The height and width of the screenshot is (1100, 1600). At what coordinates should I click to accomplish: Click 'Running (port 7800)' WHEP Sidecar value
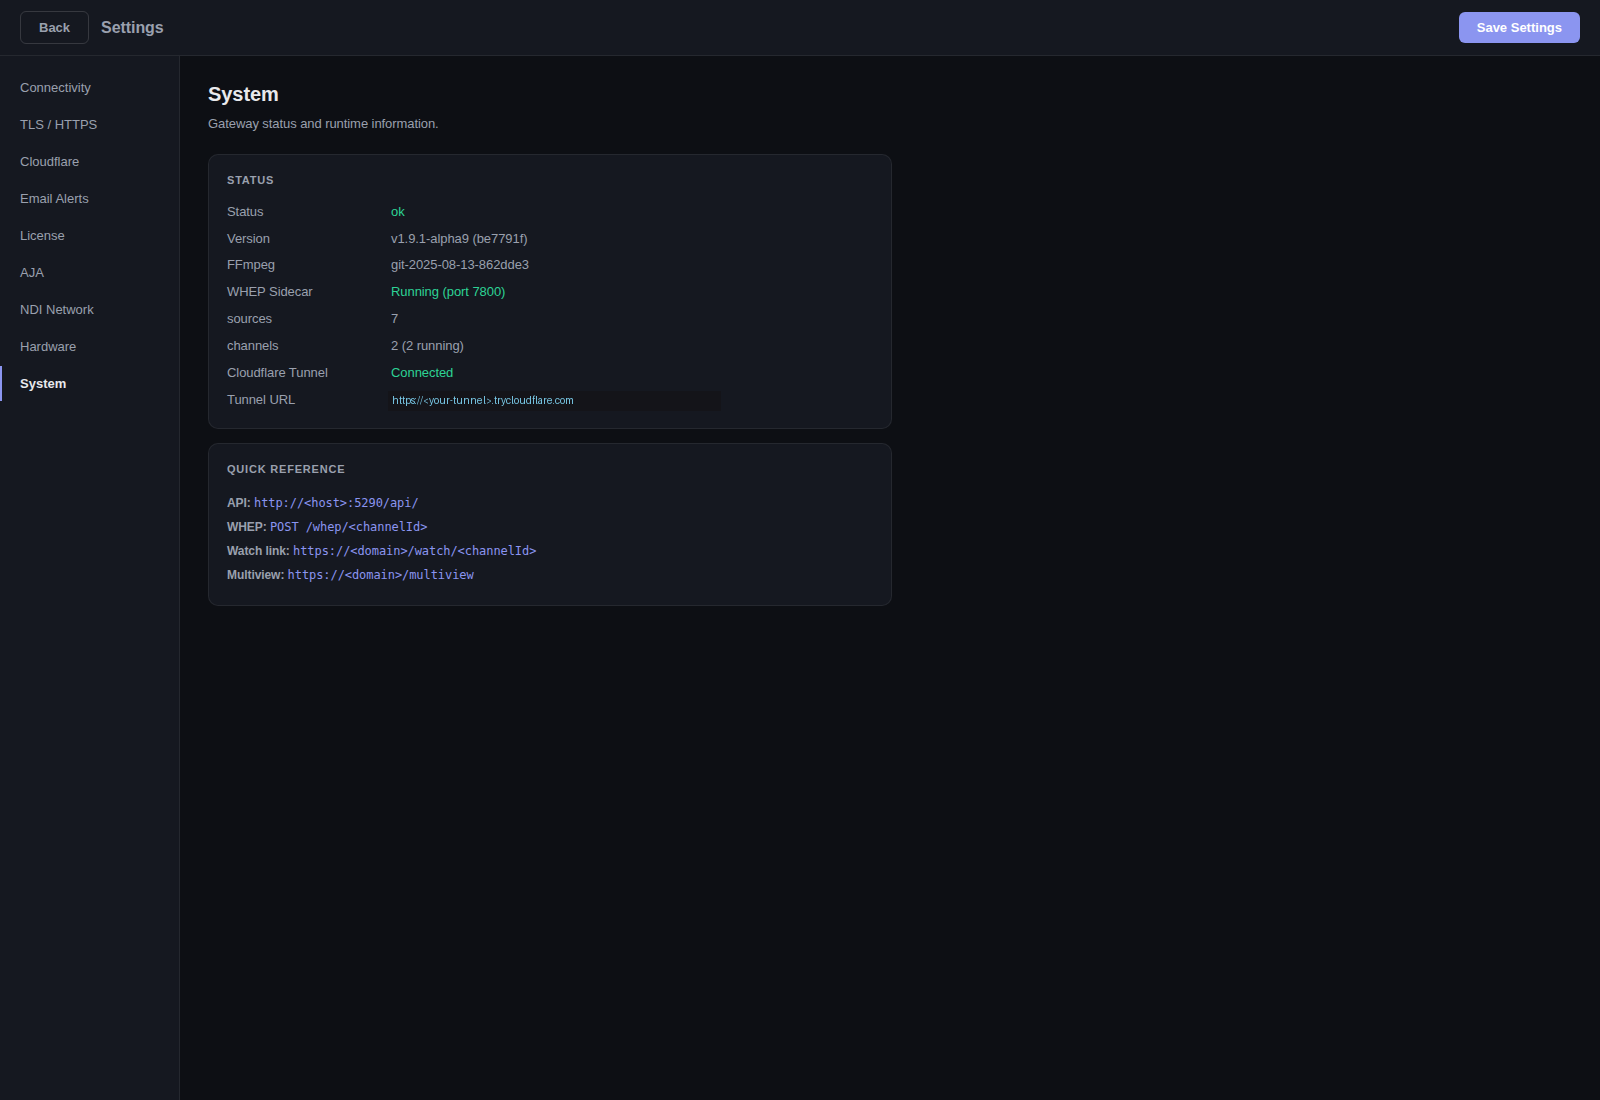click(448, 292)
